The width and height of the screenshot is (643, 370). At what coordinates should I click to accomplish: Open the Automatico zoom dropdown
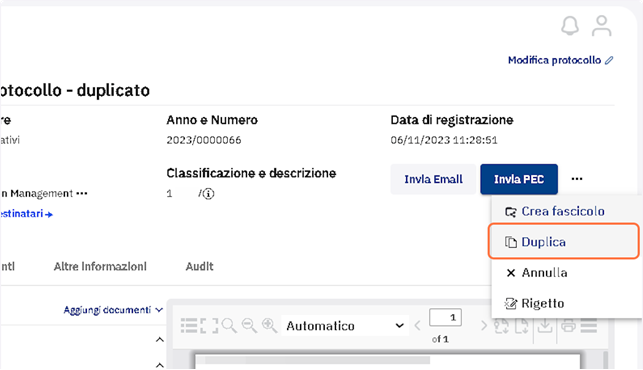point(344,326)
